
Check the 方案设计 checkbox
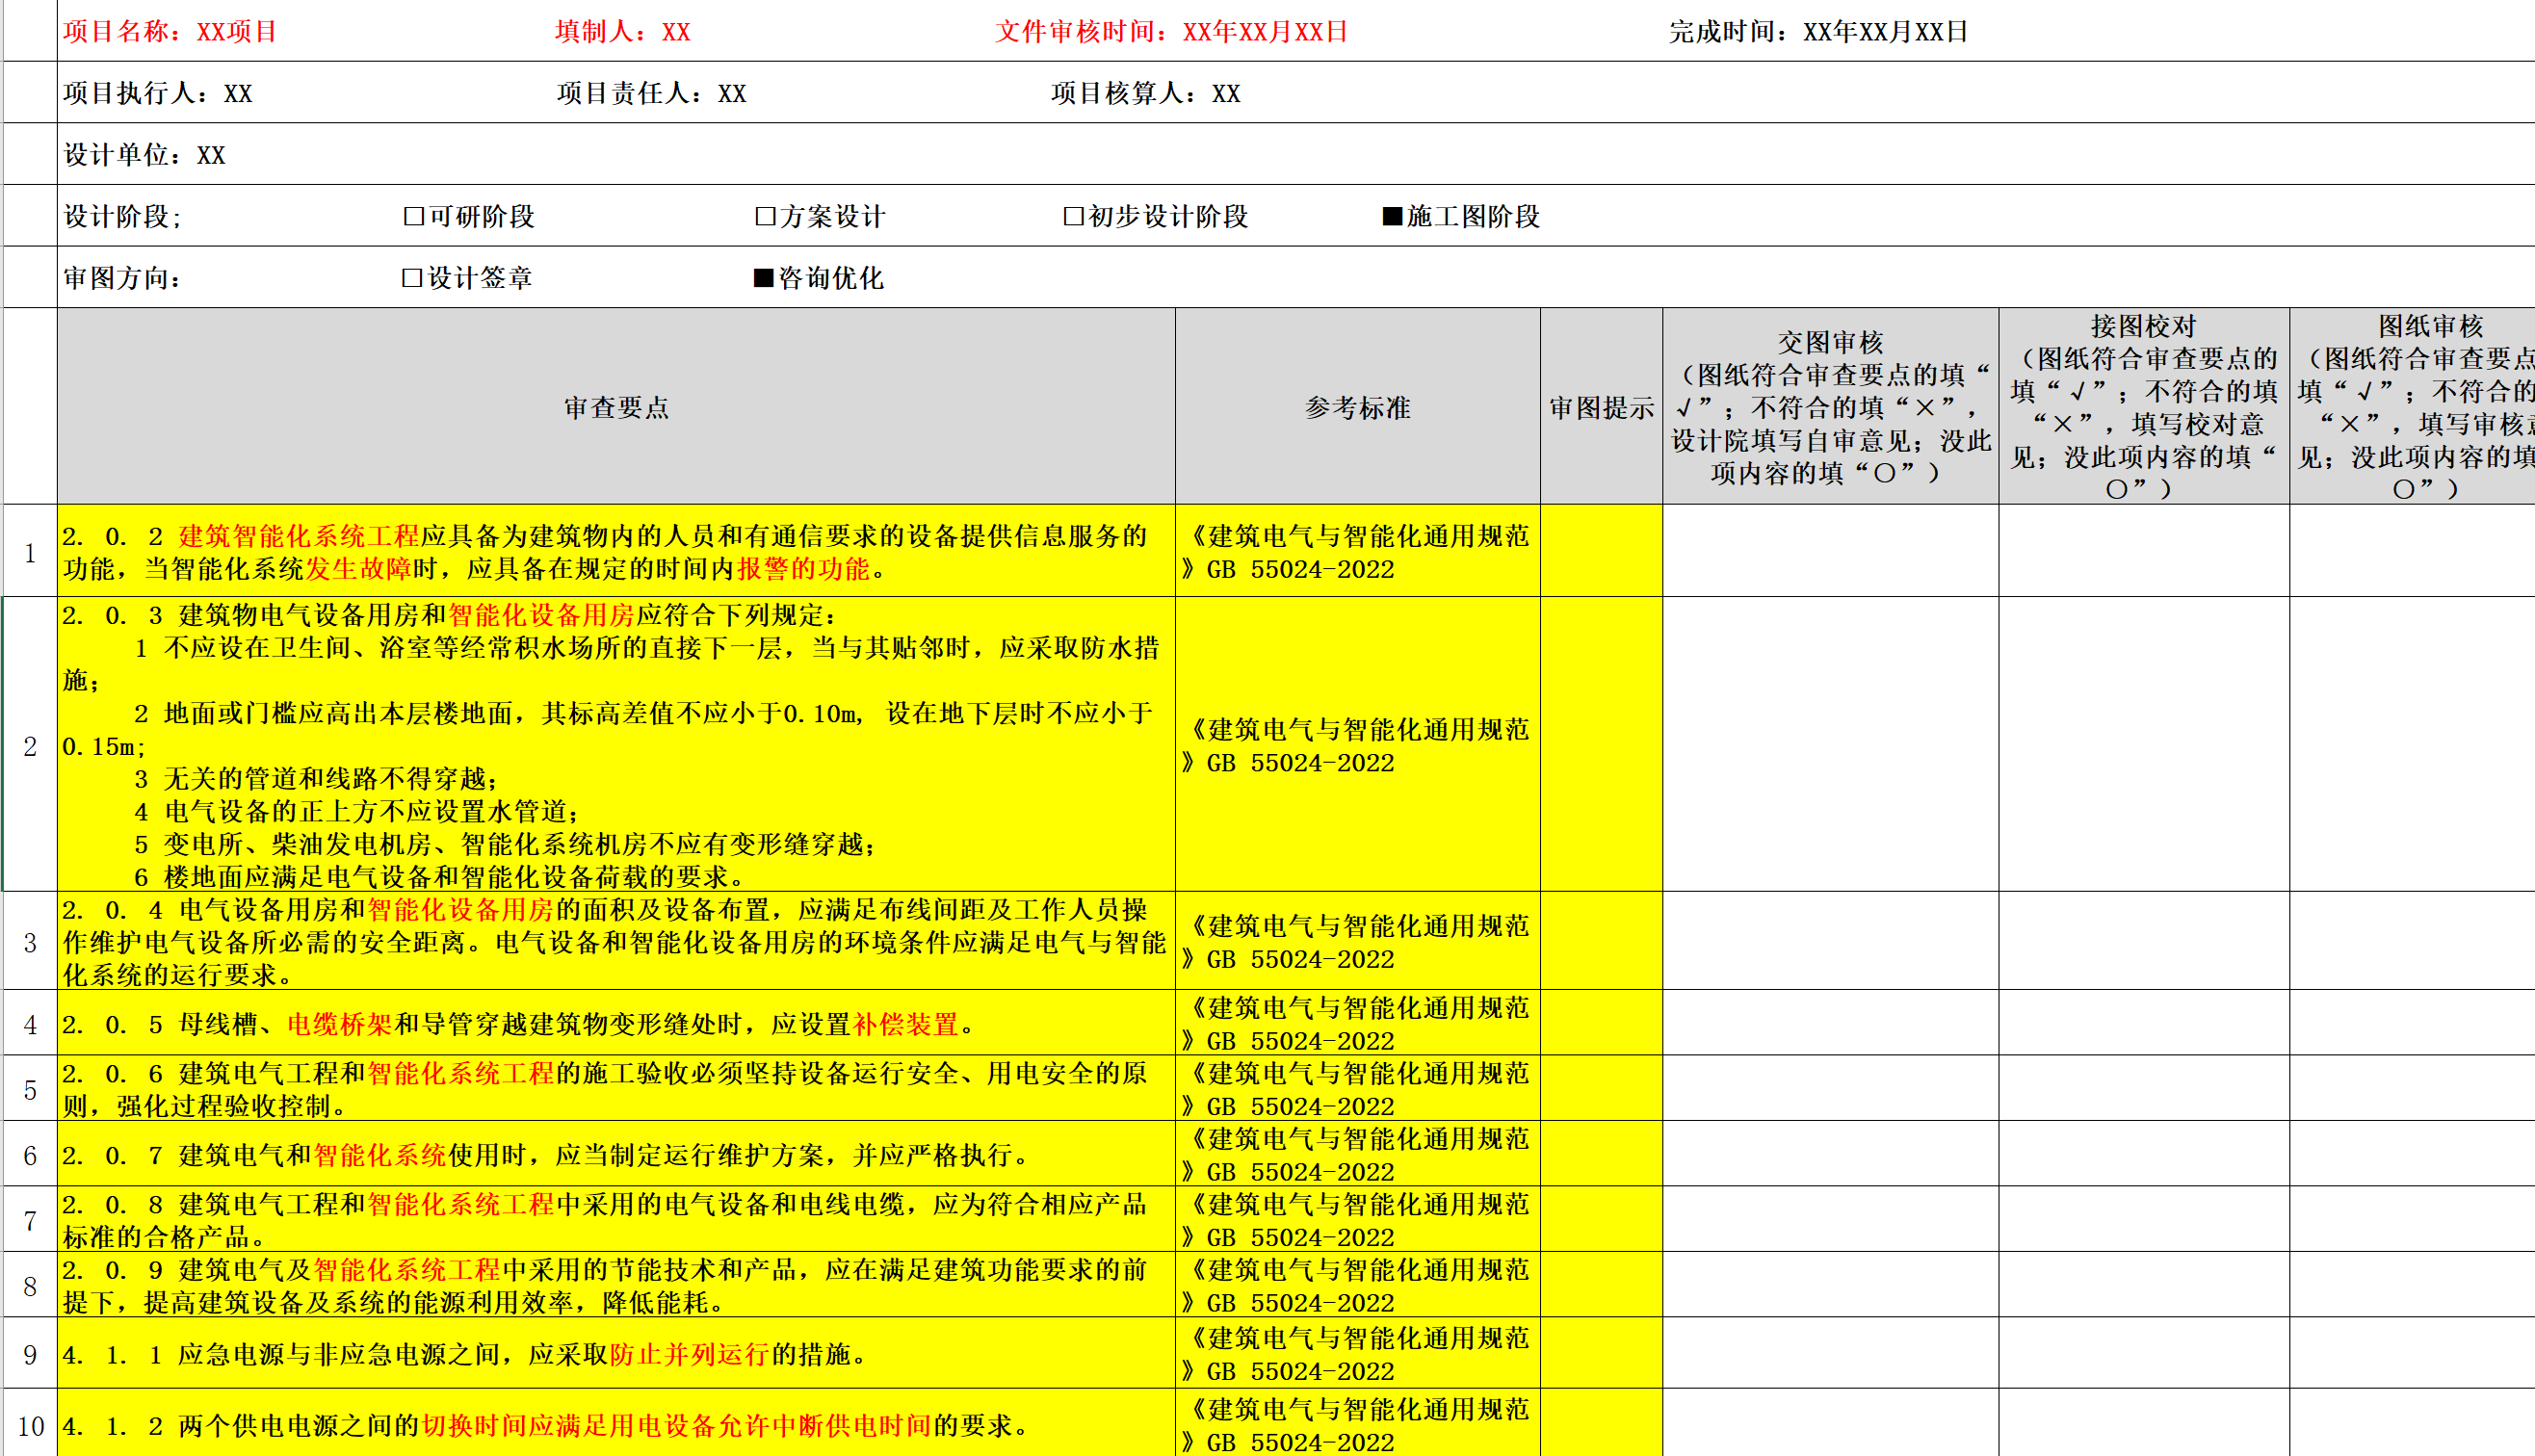point(765,217)
